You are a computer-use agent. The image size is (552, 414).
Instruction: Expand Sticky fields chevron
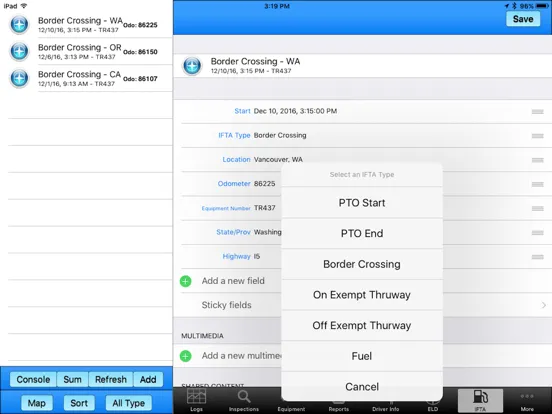[x=544, y=305]
